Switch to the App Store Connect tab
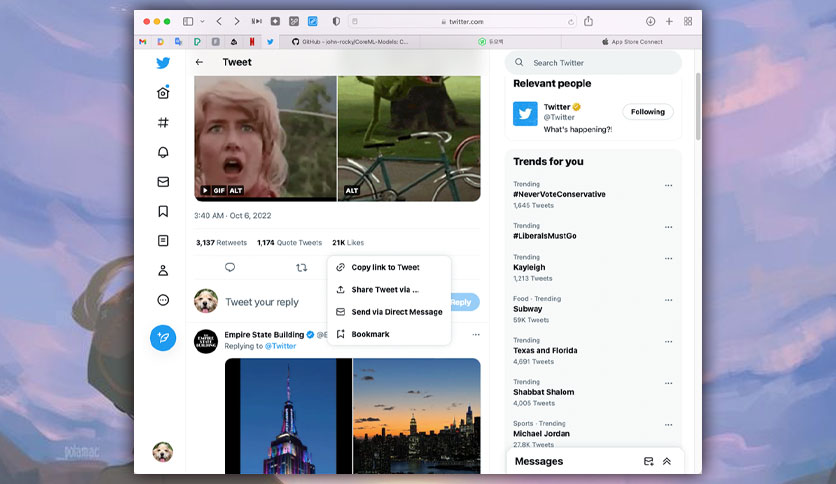Screen dimensions: 836x484 632,42
